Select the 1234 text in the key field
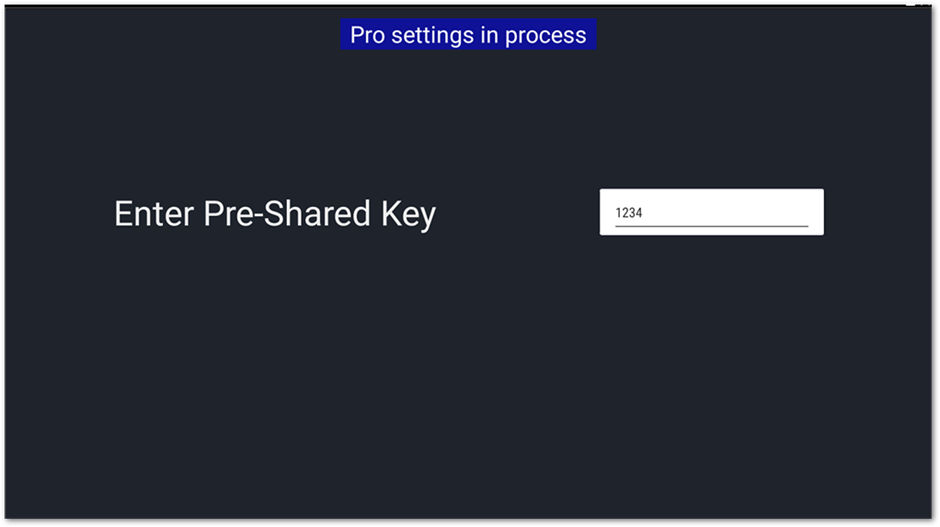 tap(629, 213)
